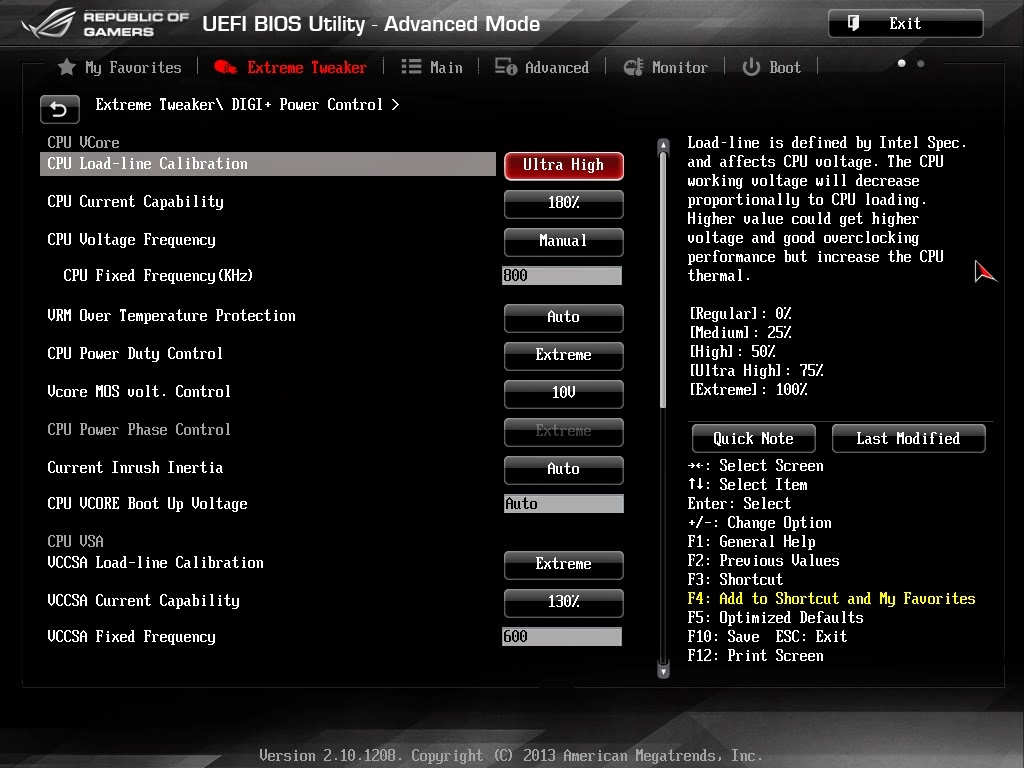Click the Exit button
The height and width of the screenshot is (768, 1024).
906,24
